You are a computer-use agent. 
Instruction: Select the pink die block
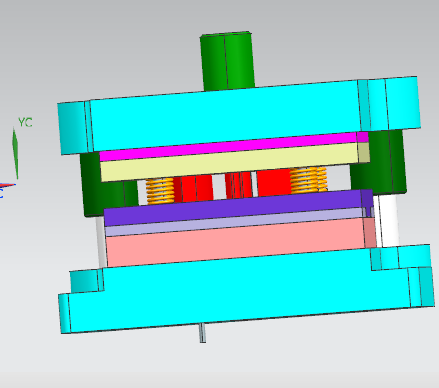(x=240, y=242)
